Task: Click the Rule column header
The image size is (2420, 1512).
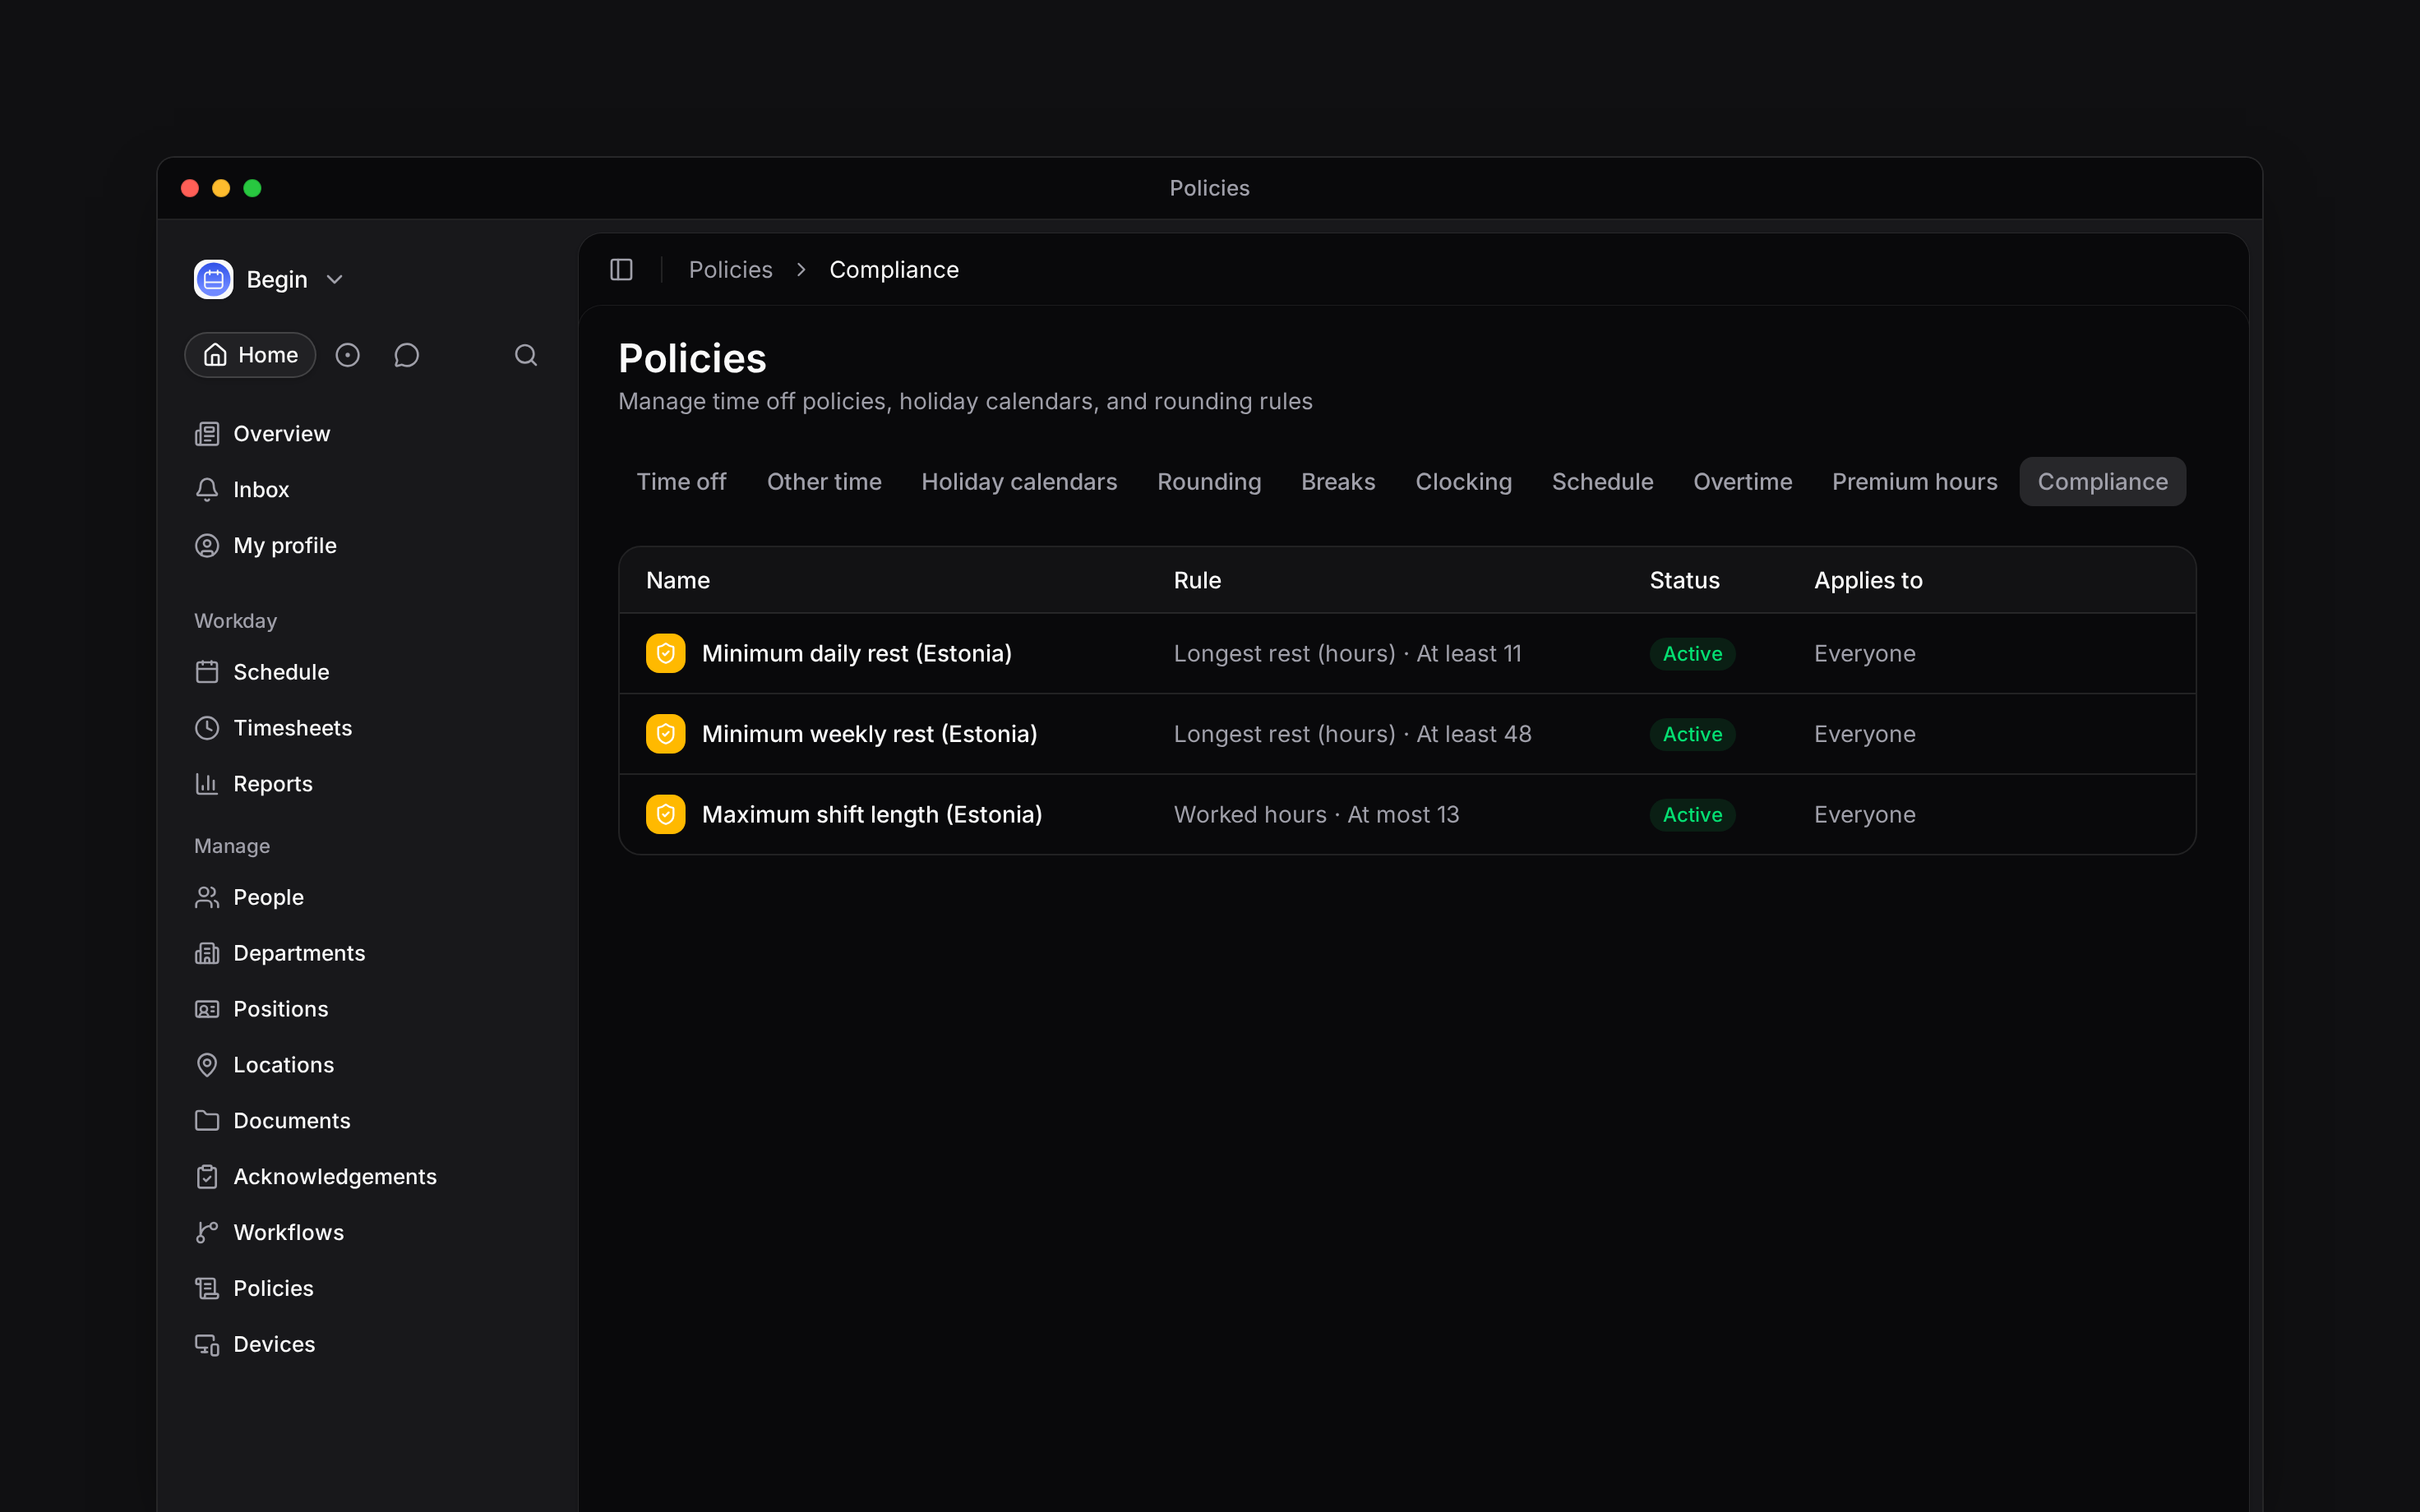Action: (x=1197, y=581)
